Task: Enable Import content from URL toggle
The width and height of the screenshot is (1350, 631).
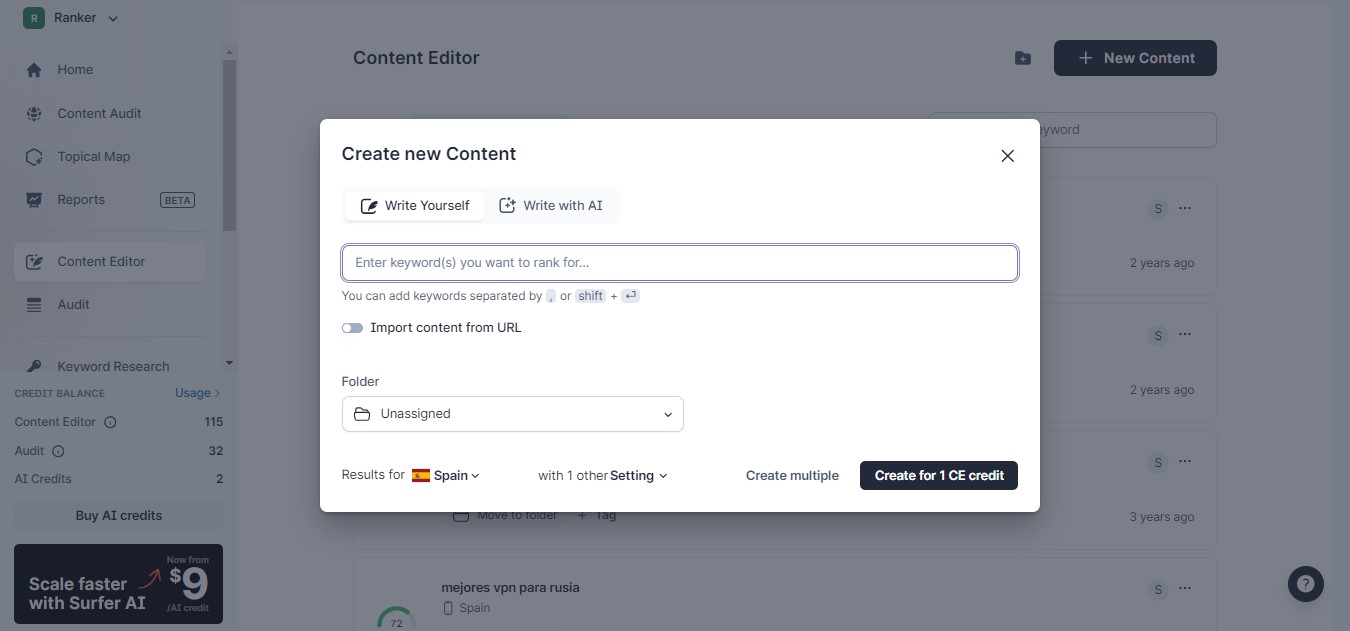Action: 352,328
